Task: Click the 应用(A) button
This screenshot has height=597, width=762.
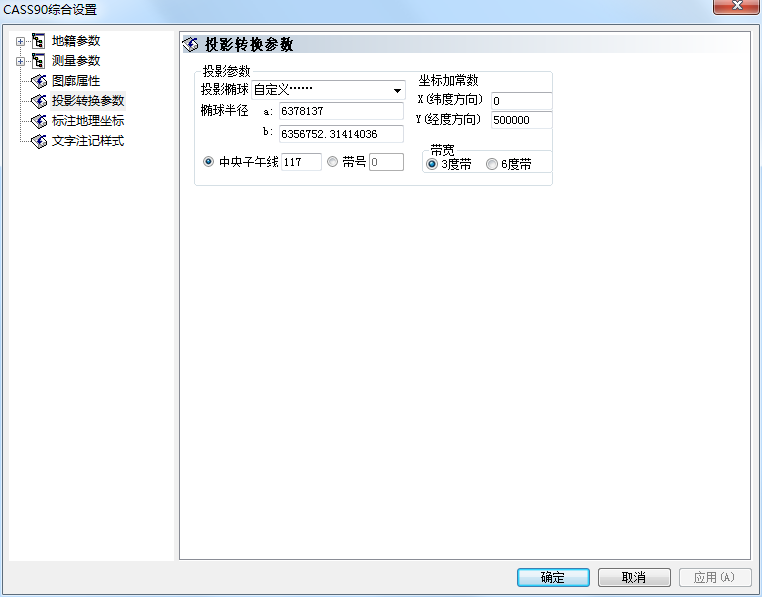Action: [x=714, y=578]
